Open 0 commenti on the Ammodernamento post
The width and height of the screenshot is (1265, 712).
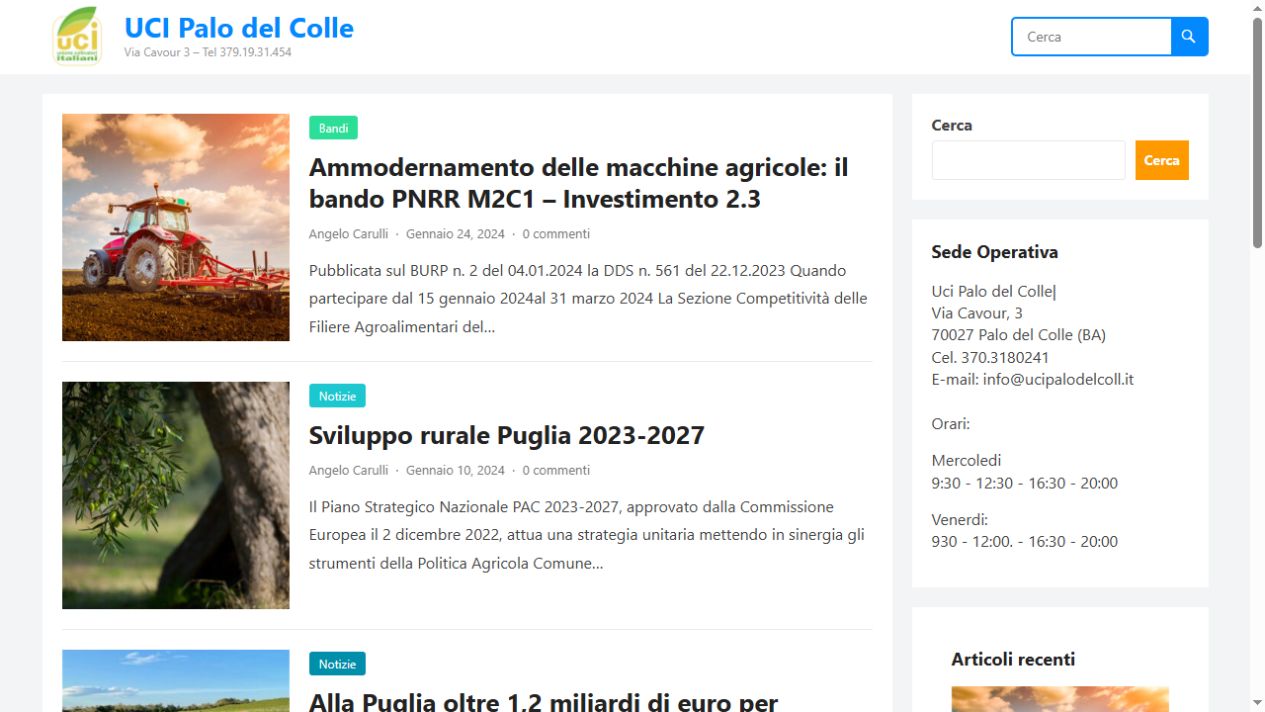point(556,234)
